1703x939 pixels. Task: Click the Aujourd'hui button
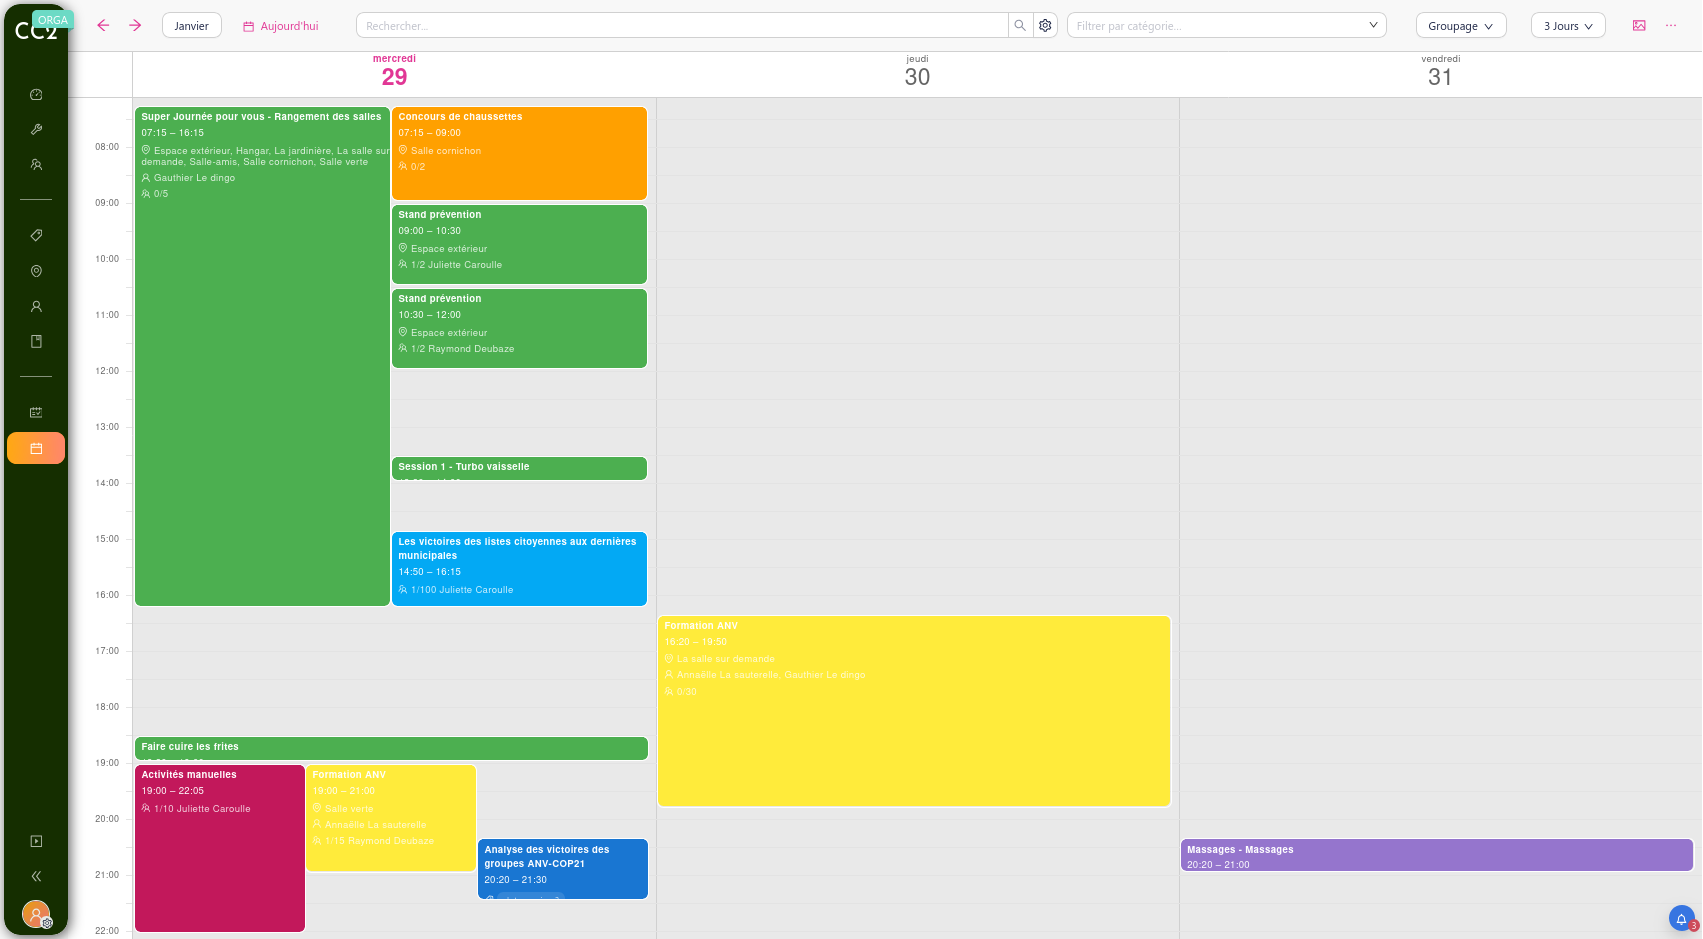pyautogui.click(x=280, y=25)
